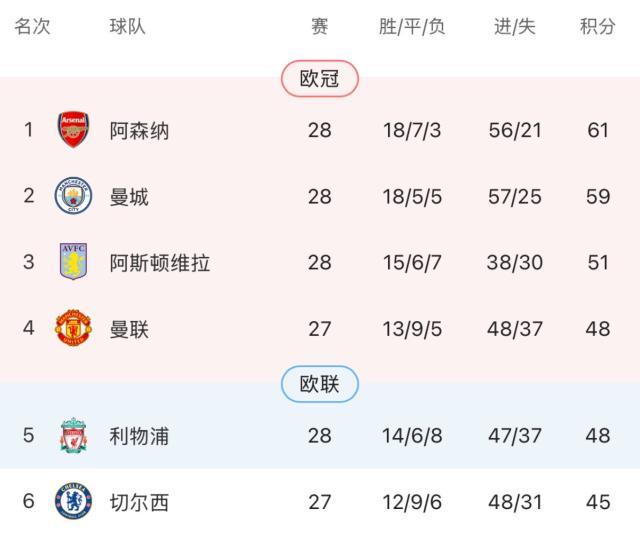The image size is (640, 535).
Task: Select the 欧冠 zone label
Action: [320, 80]
